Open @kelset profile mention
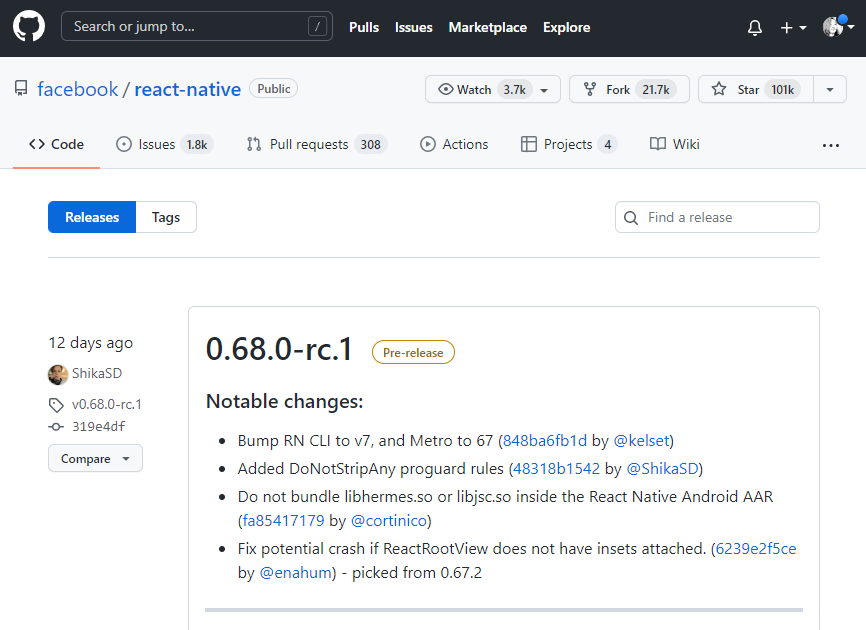The height and width of the screenshot is (630, 866). pos(641,441)
